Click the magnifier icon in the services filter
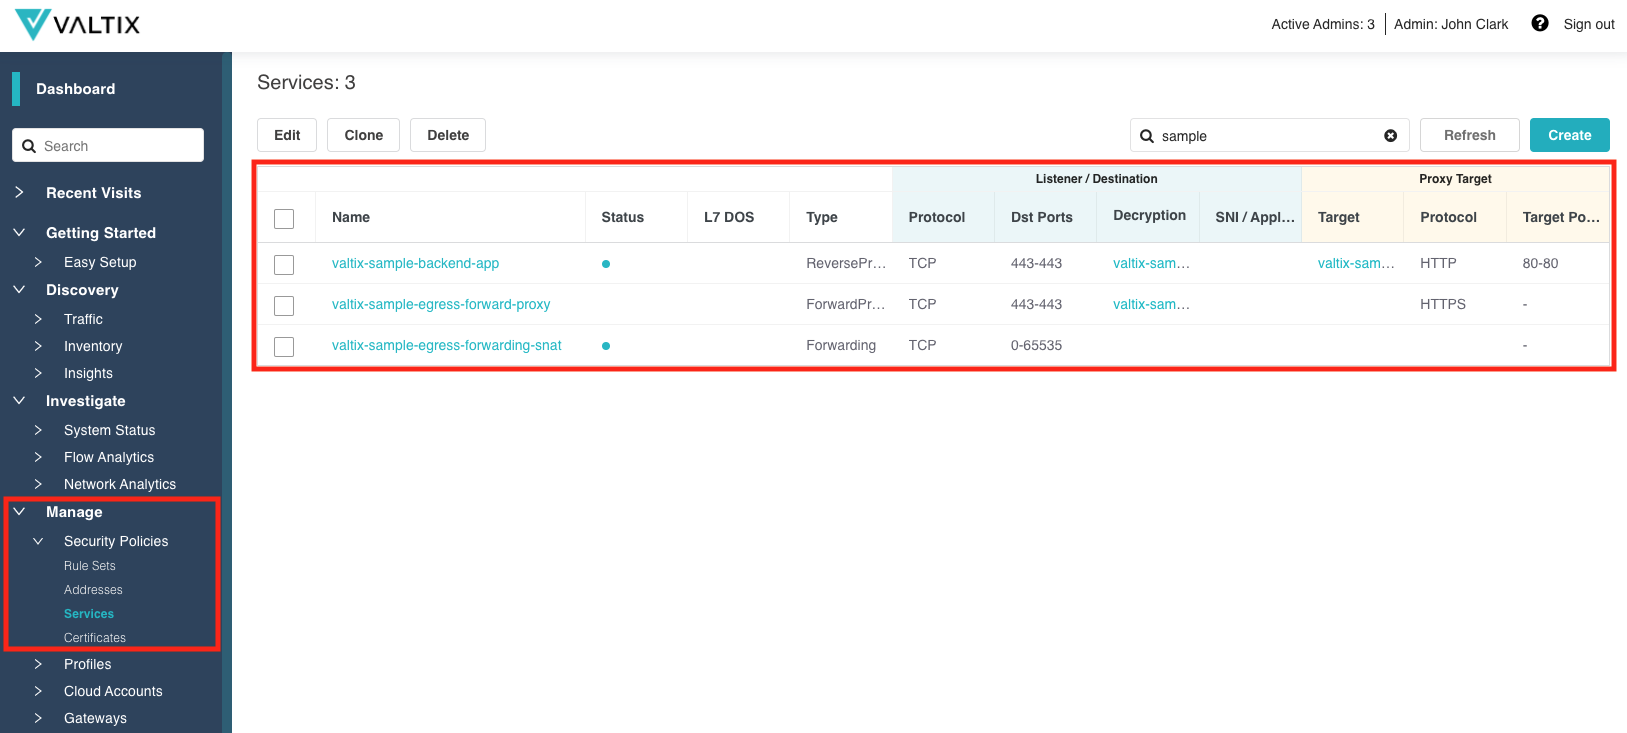 pos(1147,136)
